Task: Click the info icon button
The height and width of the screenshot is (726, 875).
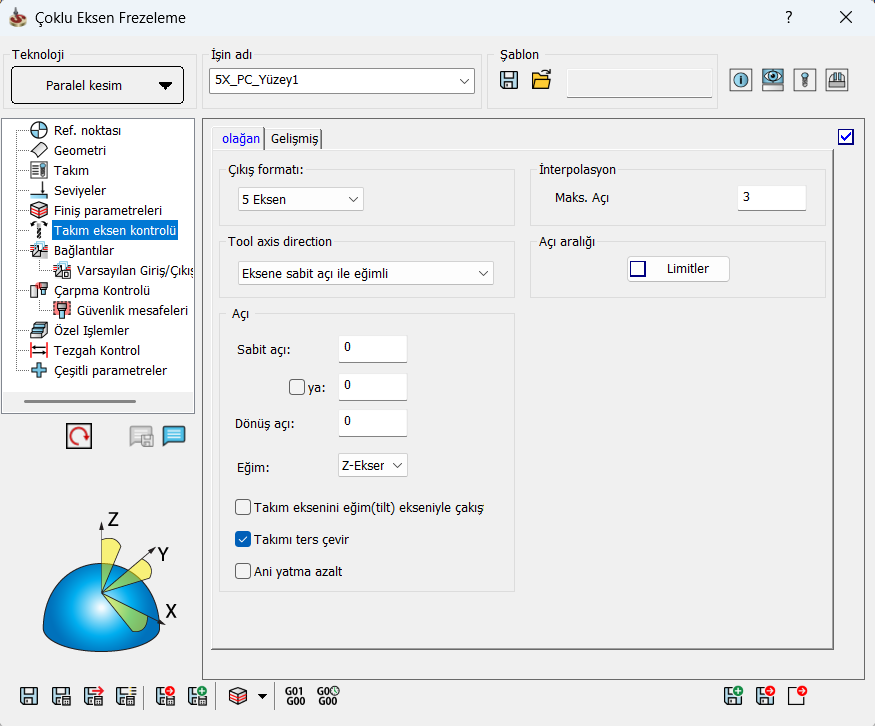Action: point(740,81)
